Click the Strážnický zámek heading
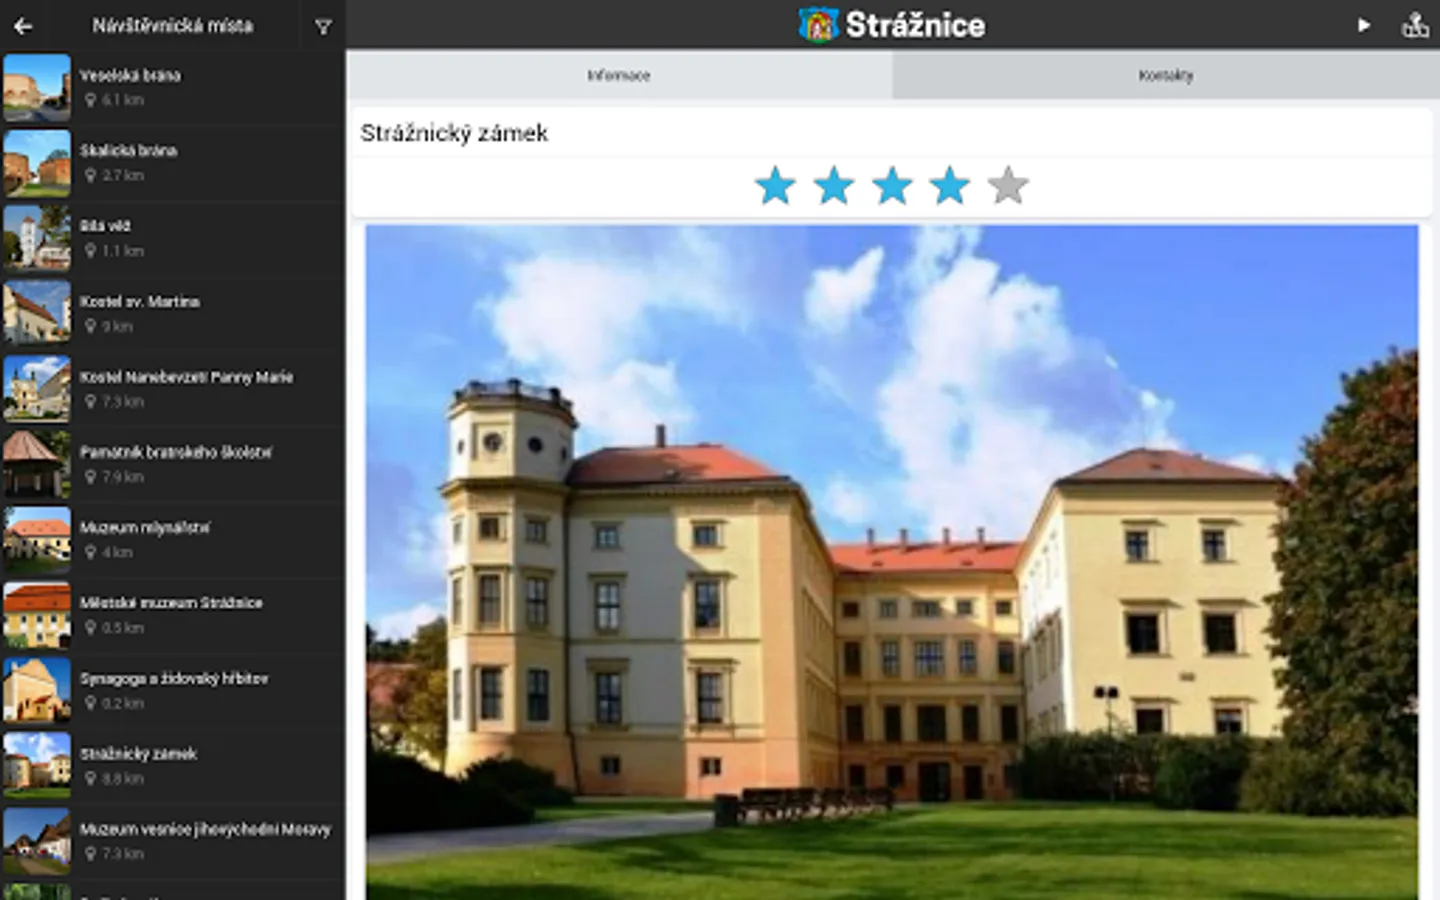 (x=454, y=133)
